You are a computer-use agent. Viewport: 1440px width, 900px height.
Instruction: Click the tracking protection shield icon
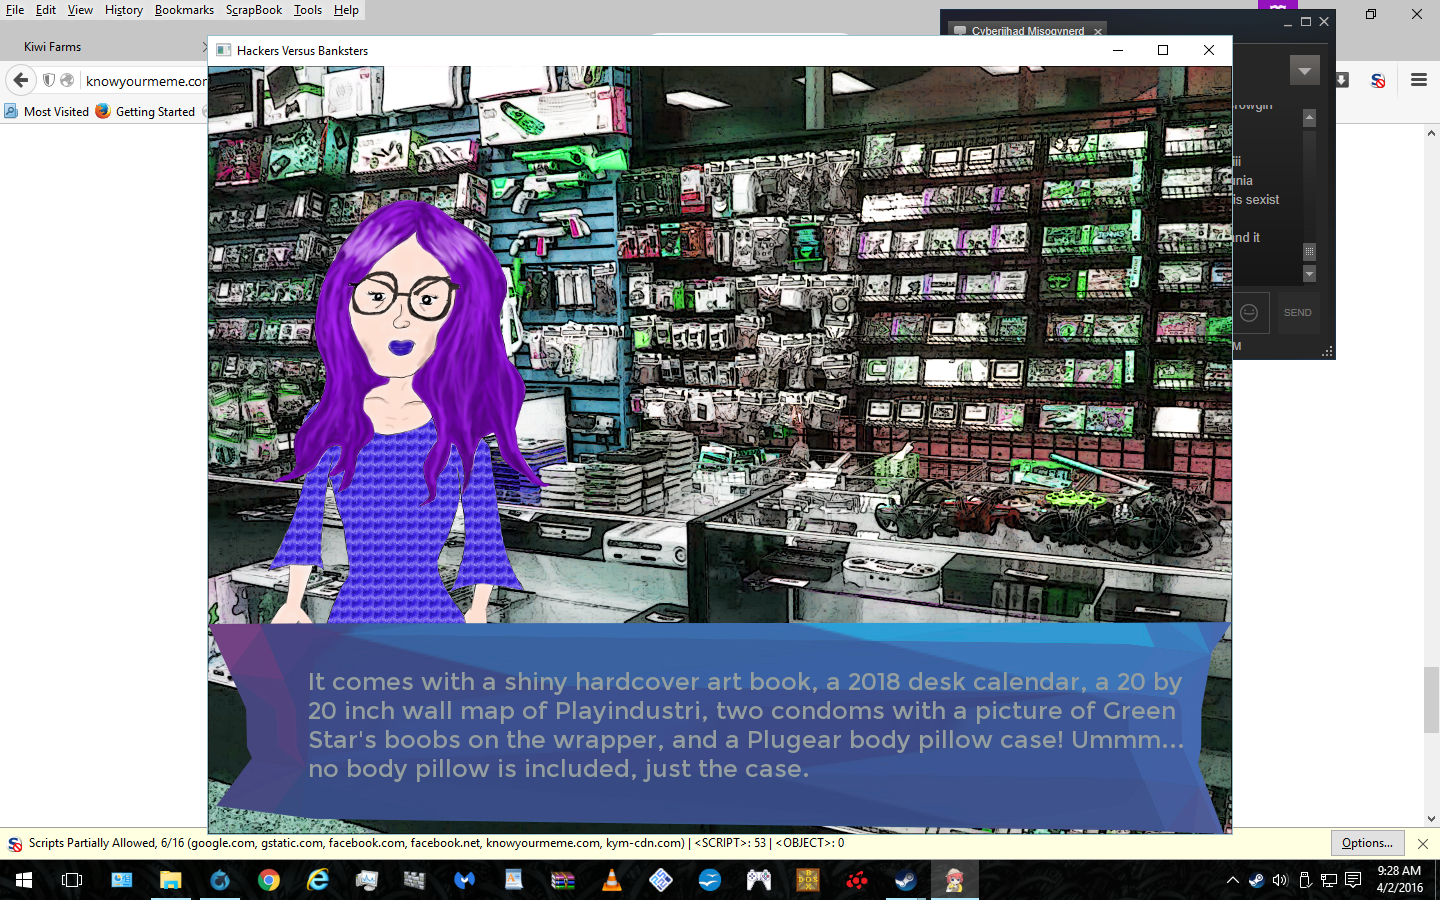click(x=49, y=80)
